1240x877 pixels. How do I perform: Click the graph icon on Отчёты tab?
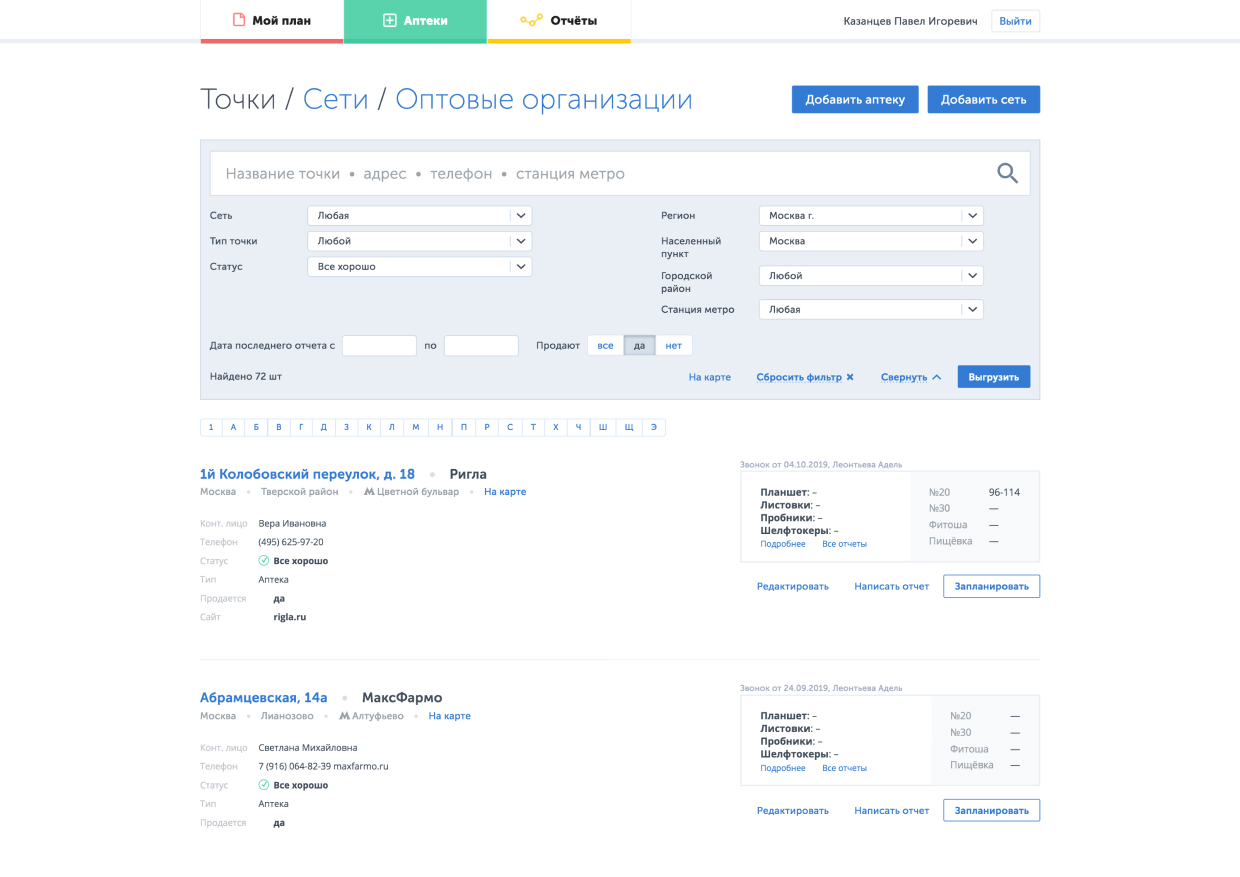click(531, 20)
